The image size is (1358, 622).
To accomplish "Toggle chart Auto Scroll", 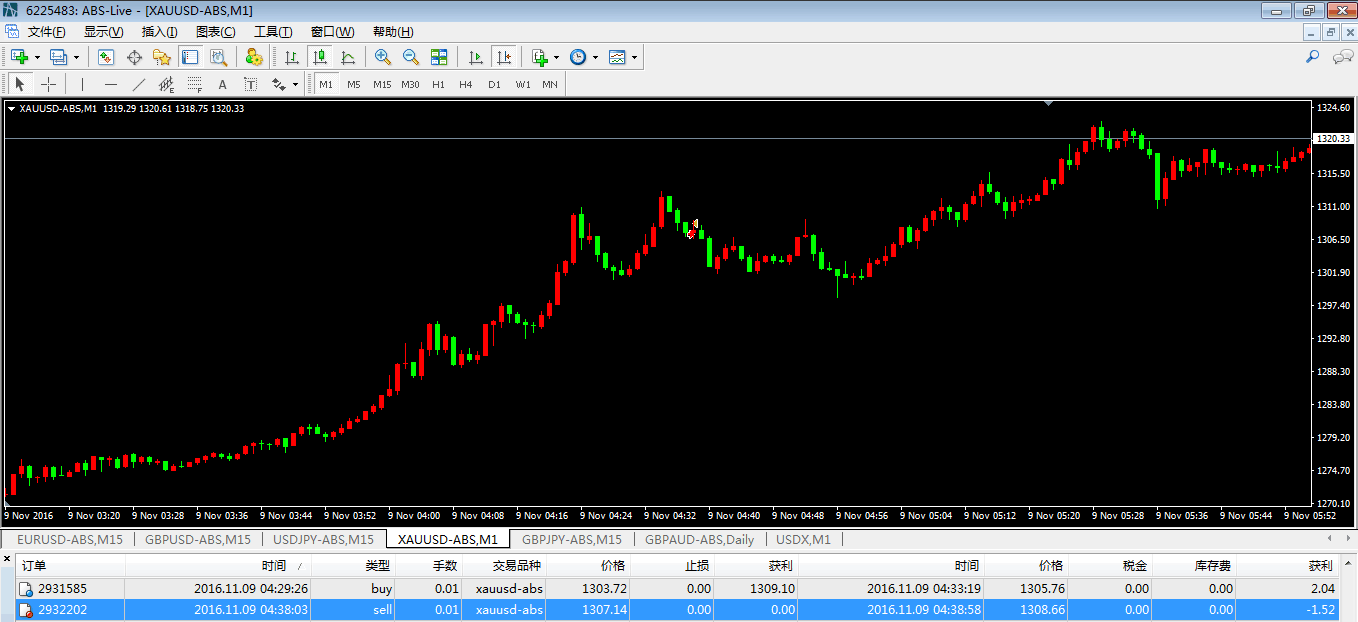I will [475, 57].
